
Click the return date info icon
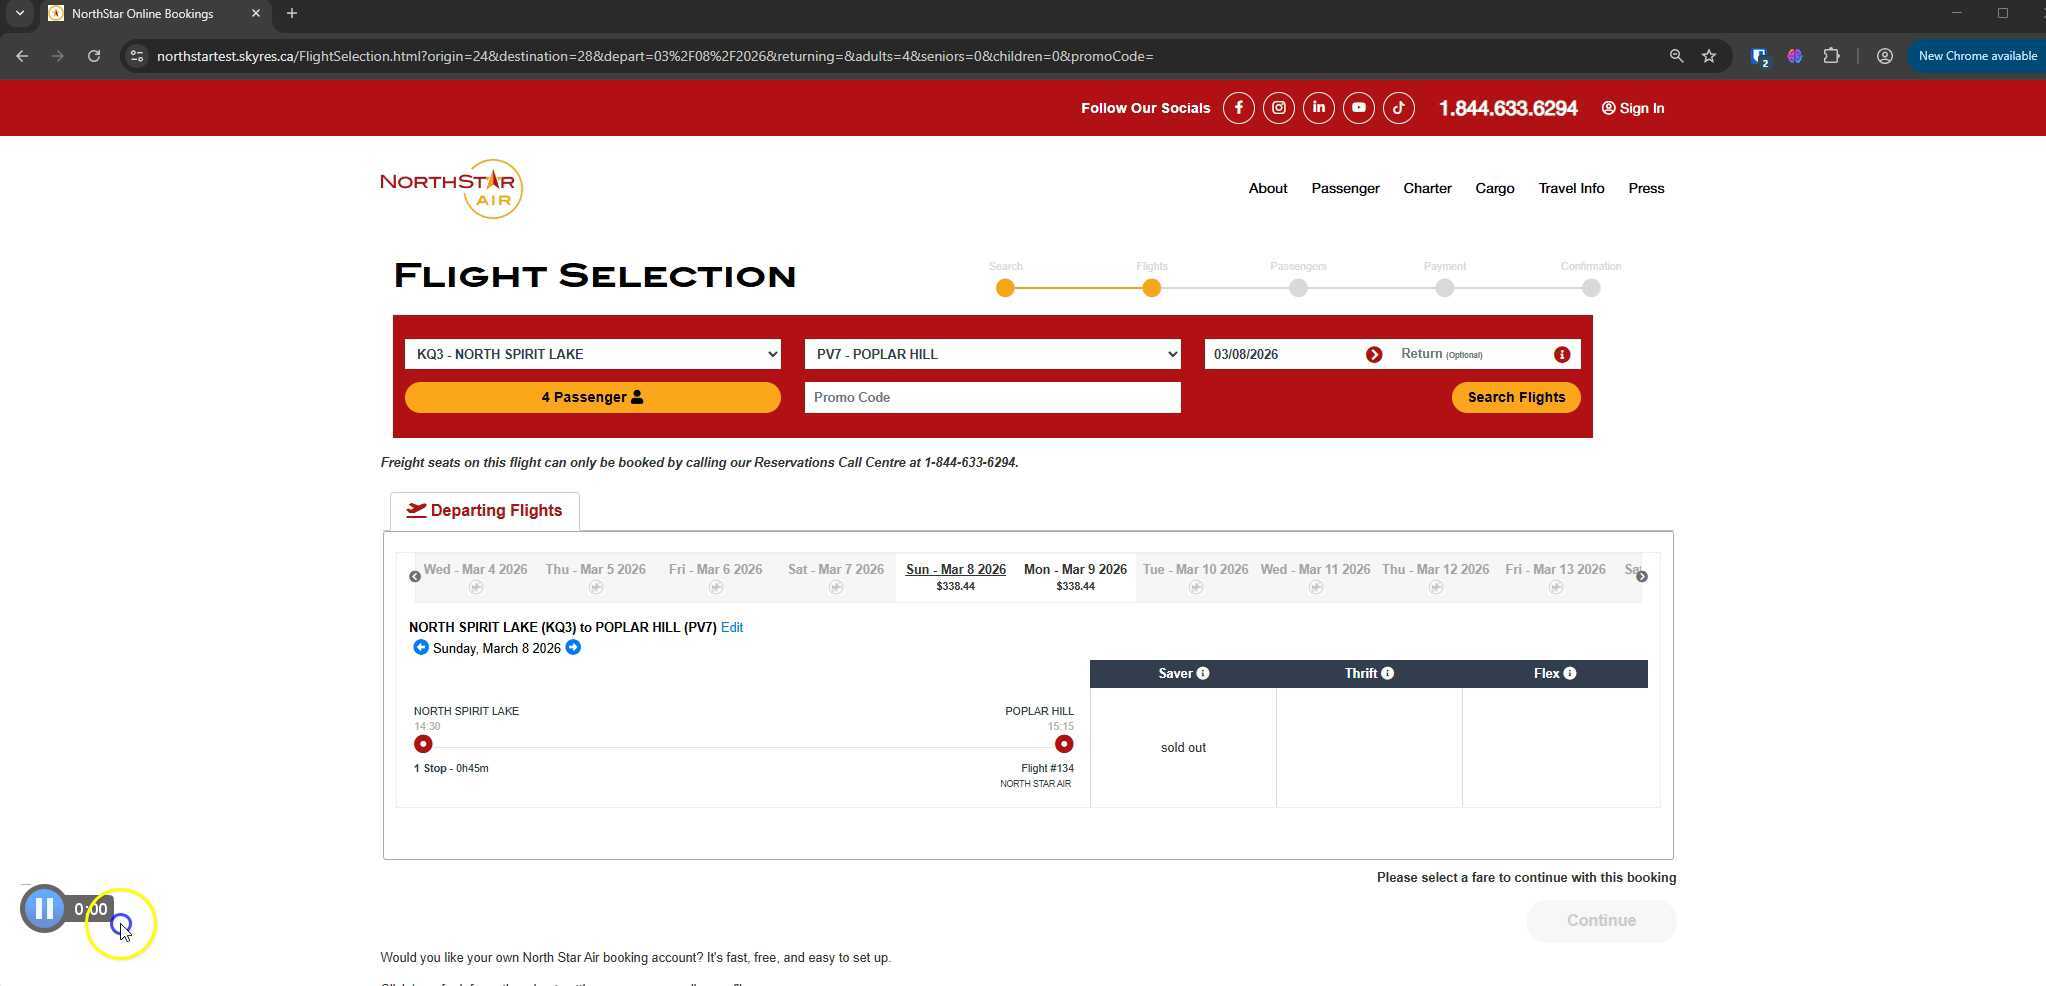tap(1562, 355)
